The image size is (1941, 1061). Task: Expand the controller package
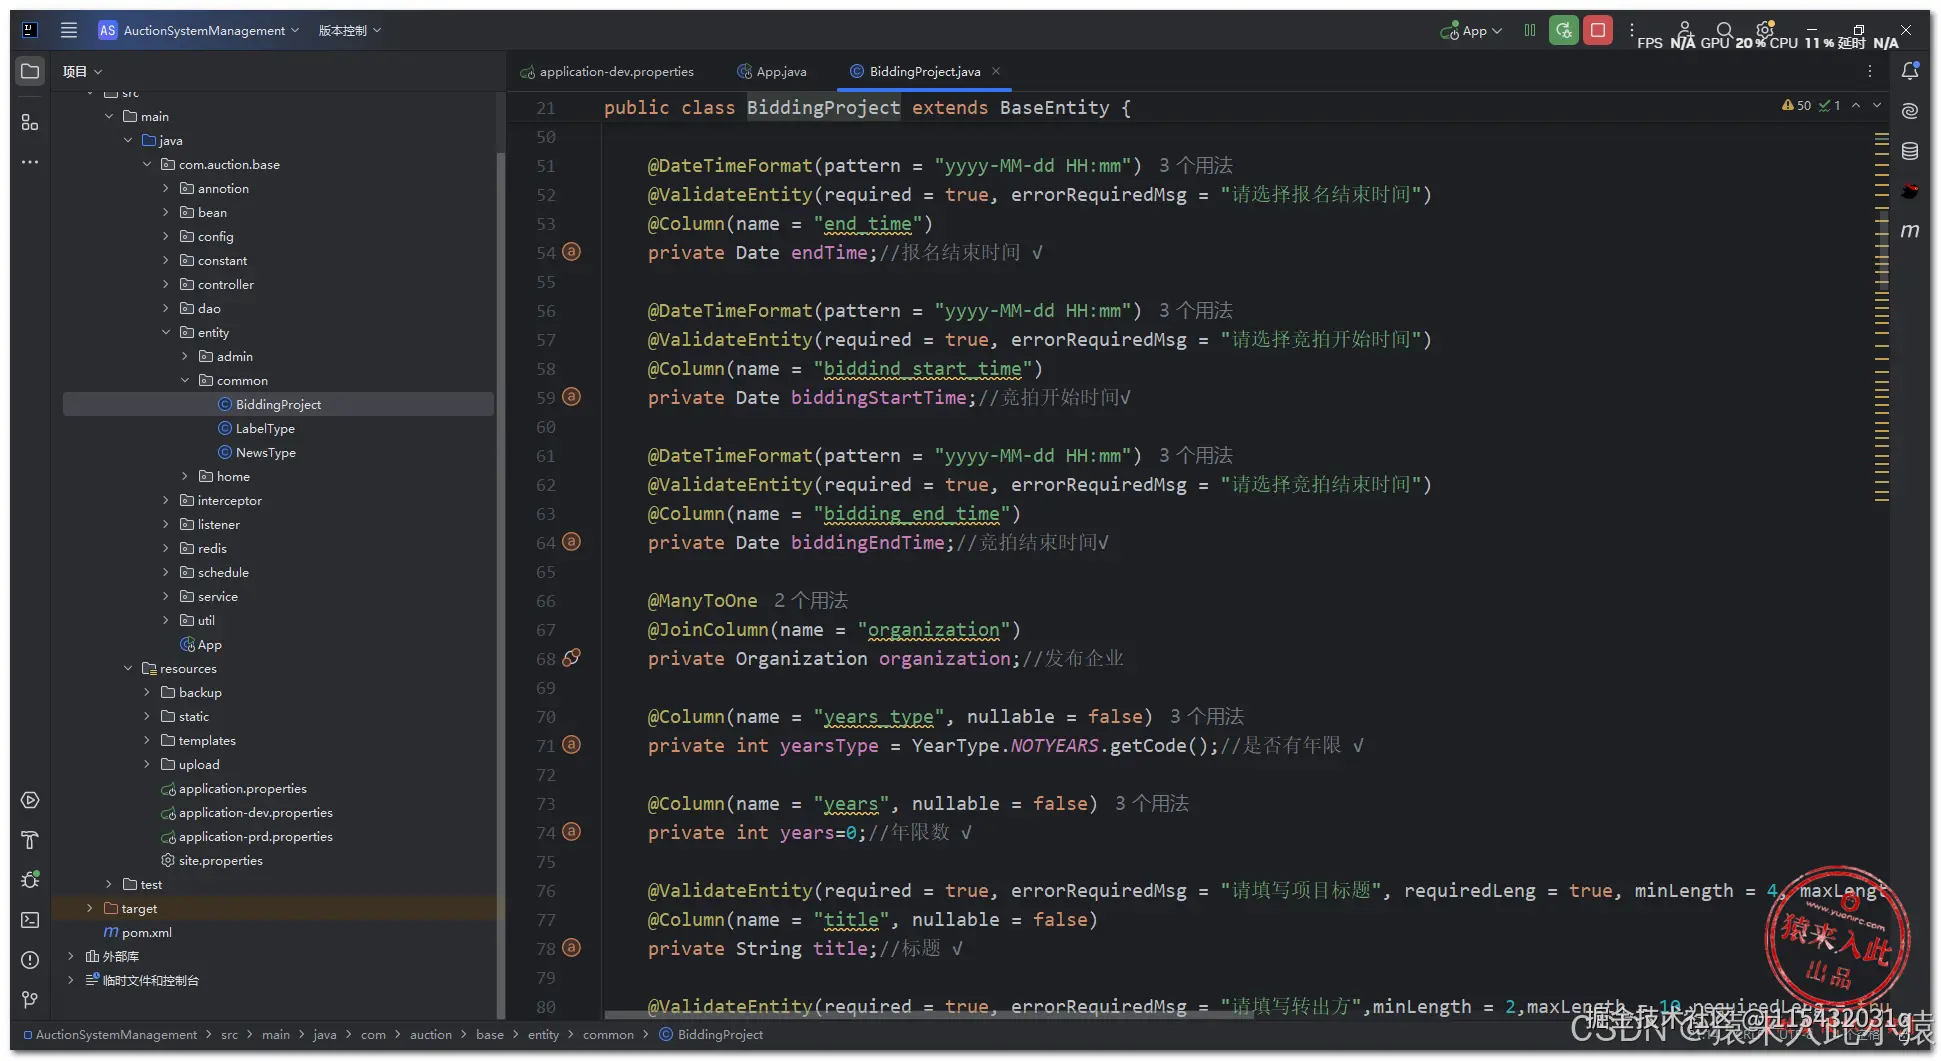click(166, 284)
